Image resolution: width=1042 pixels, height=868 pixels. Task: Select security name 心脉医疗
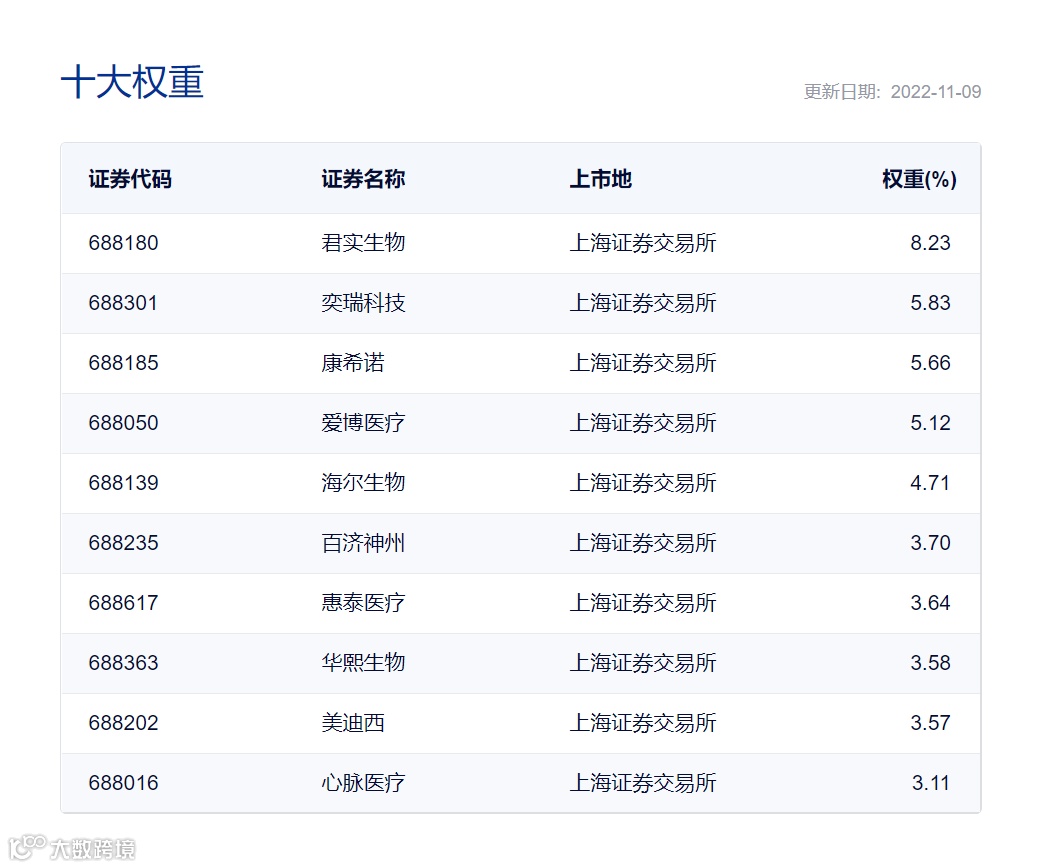[364, 783]
